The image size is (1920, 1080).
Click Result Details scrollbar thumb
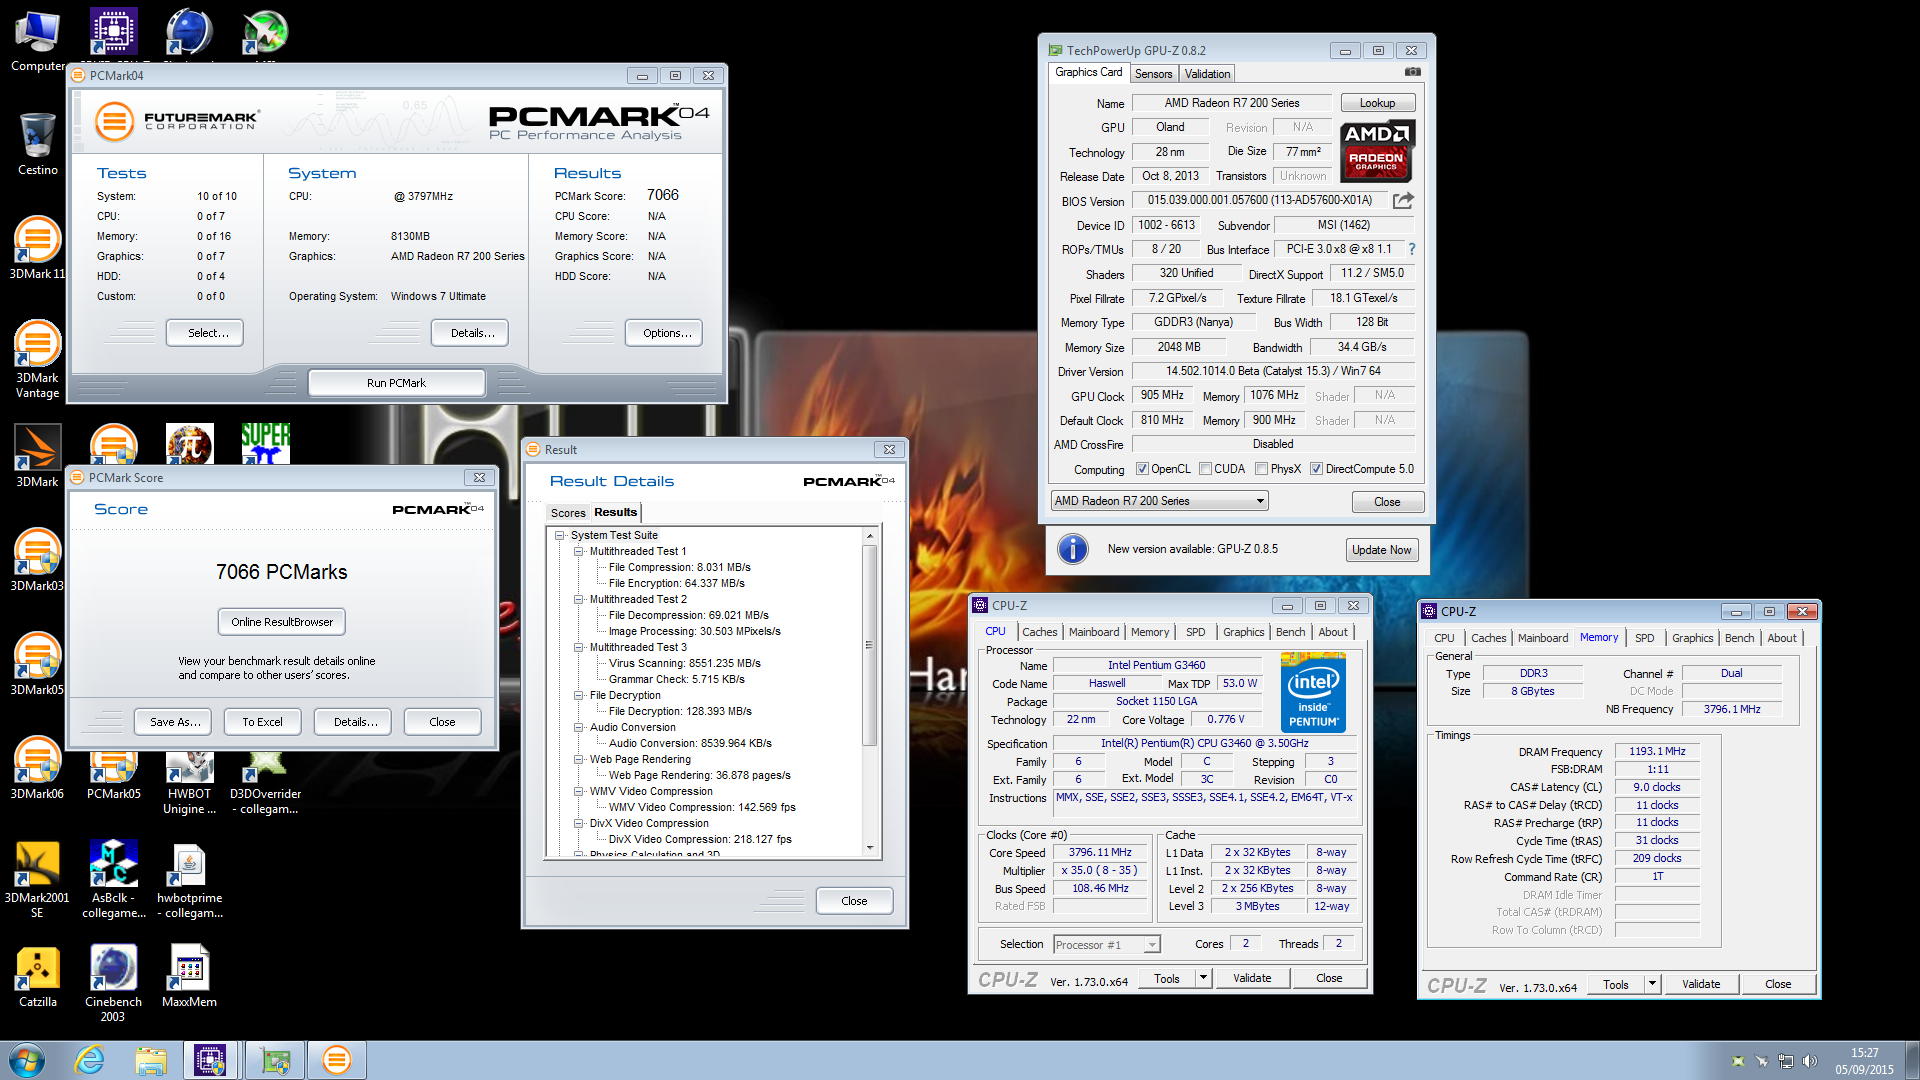pyautogui.click(x=870, y=646)
